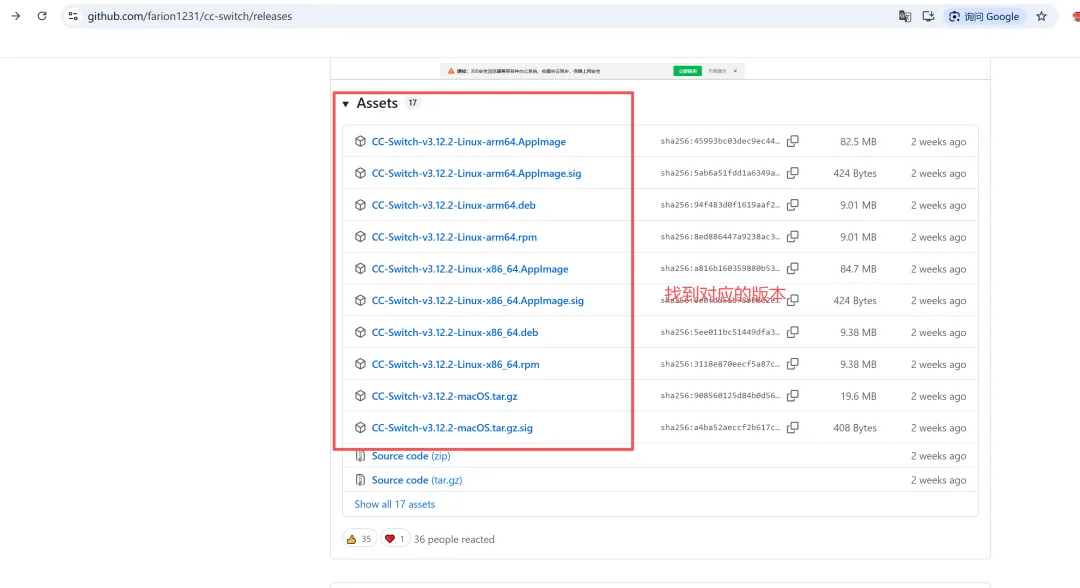Copy the sha256 hash for macOS.tar.gz.sig
The height and width of the screenshot is (588, 1080).
click(793, 428)
